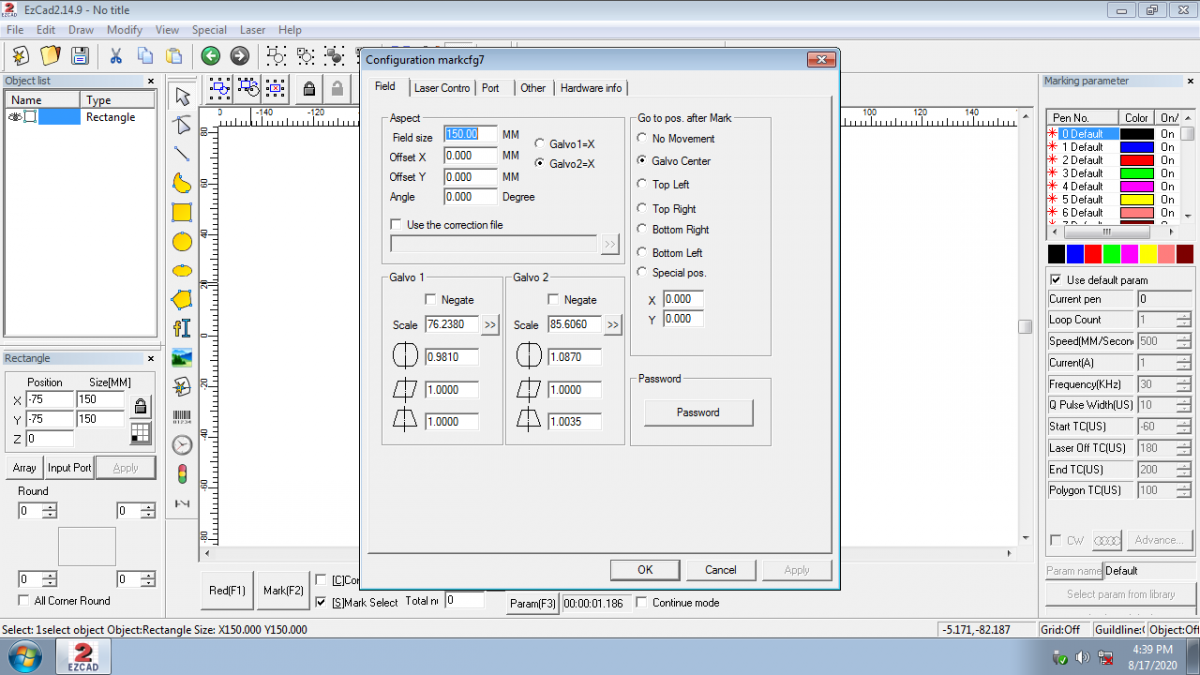
Task: Choose the Text tool in the toolbox
Action: [182, 327]
